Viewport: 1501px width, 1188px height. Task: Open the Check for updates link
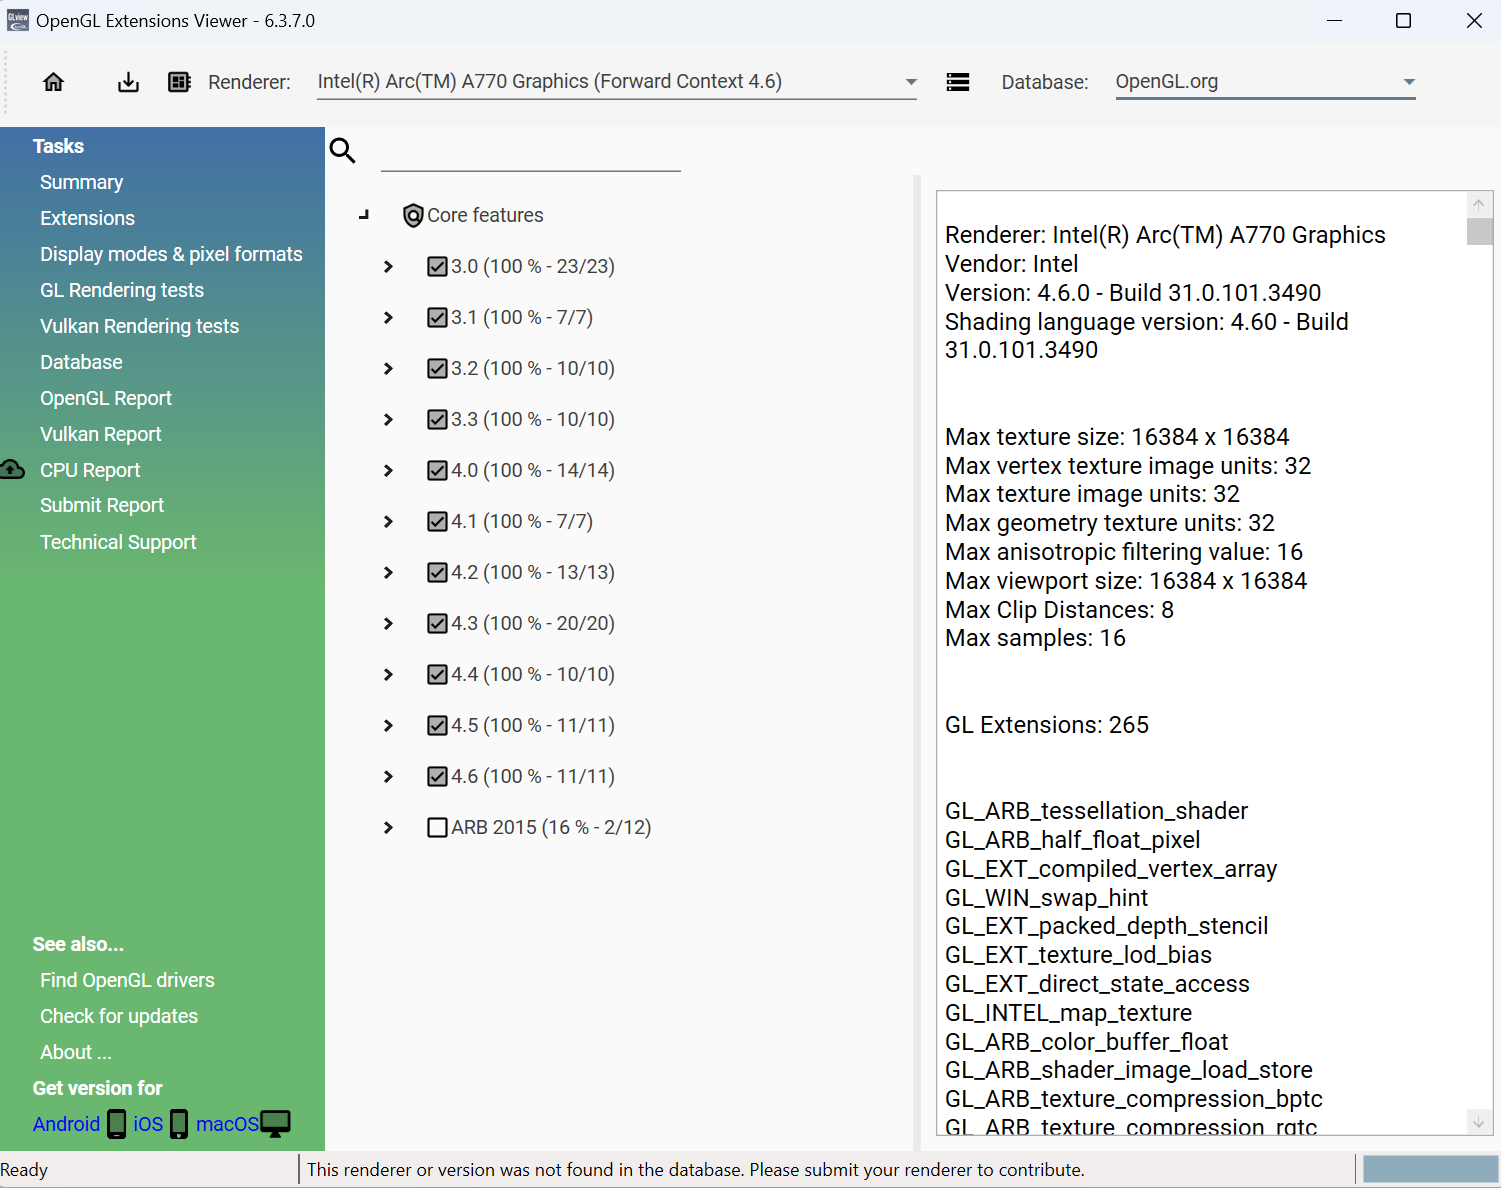118,1015
